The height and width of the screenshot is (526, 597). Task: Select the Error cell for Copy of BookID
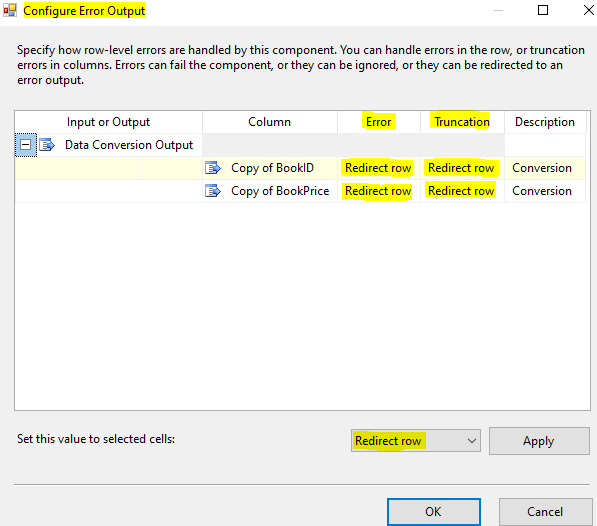pos(378,168)
